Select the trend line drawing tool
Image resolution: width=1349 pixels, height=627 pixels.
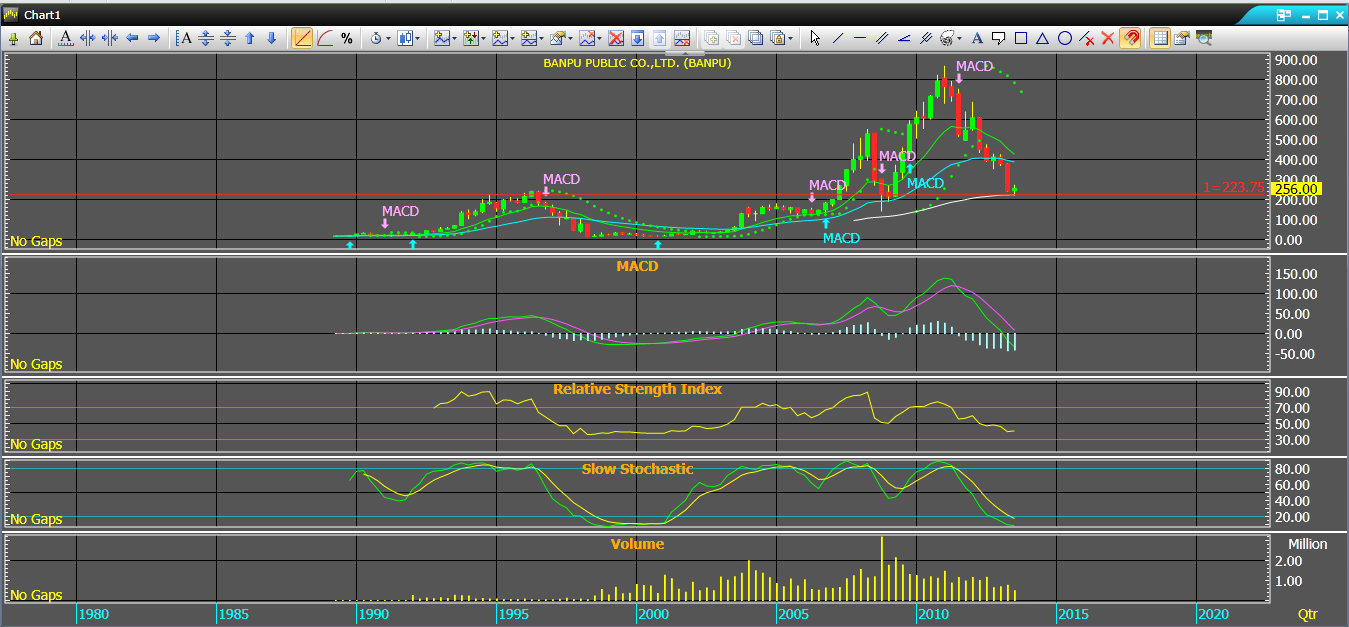coord(838,38)
